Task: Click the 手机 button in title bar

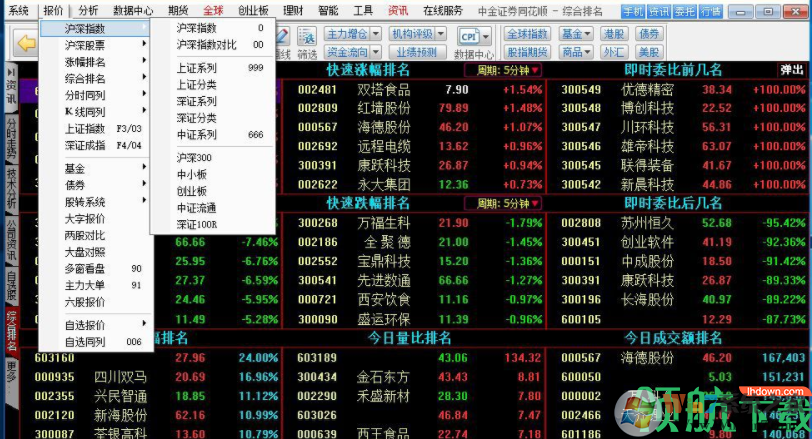Action: pyautogui.click(x=633, y=11)
